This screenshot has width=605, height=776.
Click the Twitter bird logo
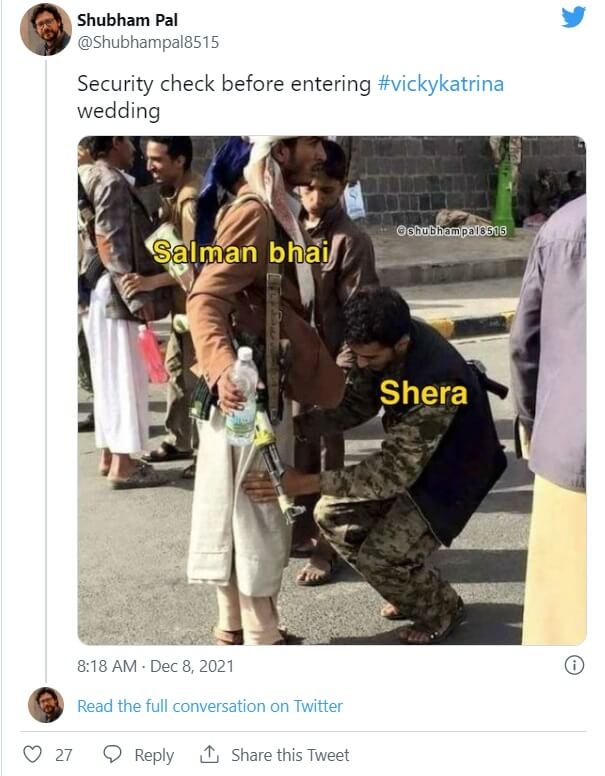pyautogui.click(x=573, y=18)
